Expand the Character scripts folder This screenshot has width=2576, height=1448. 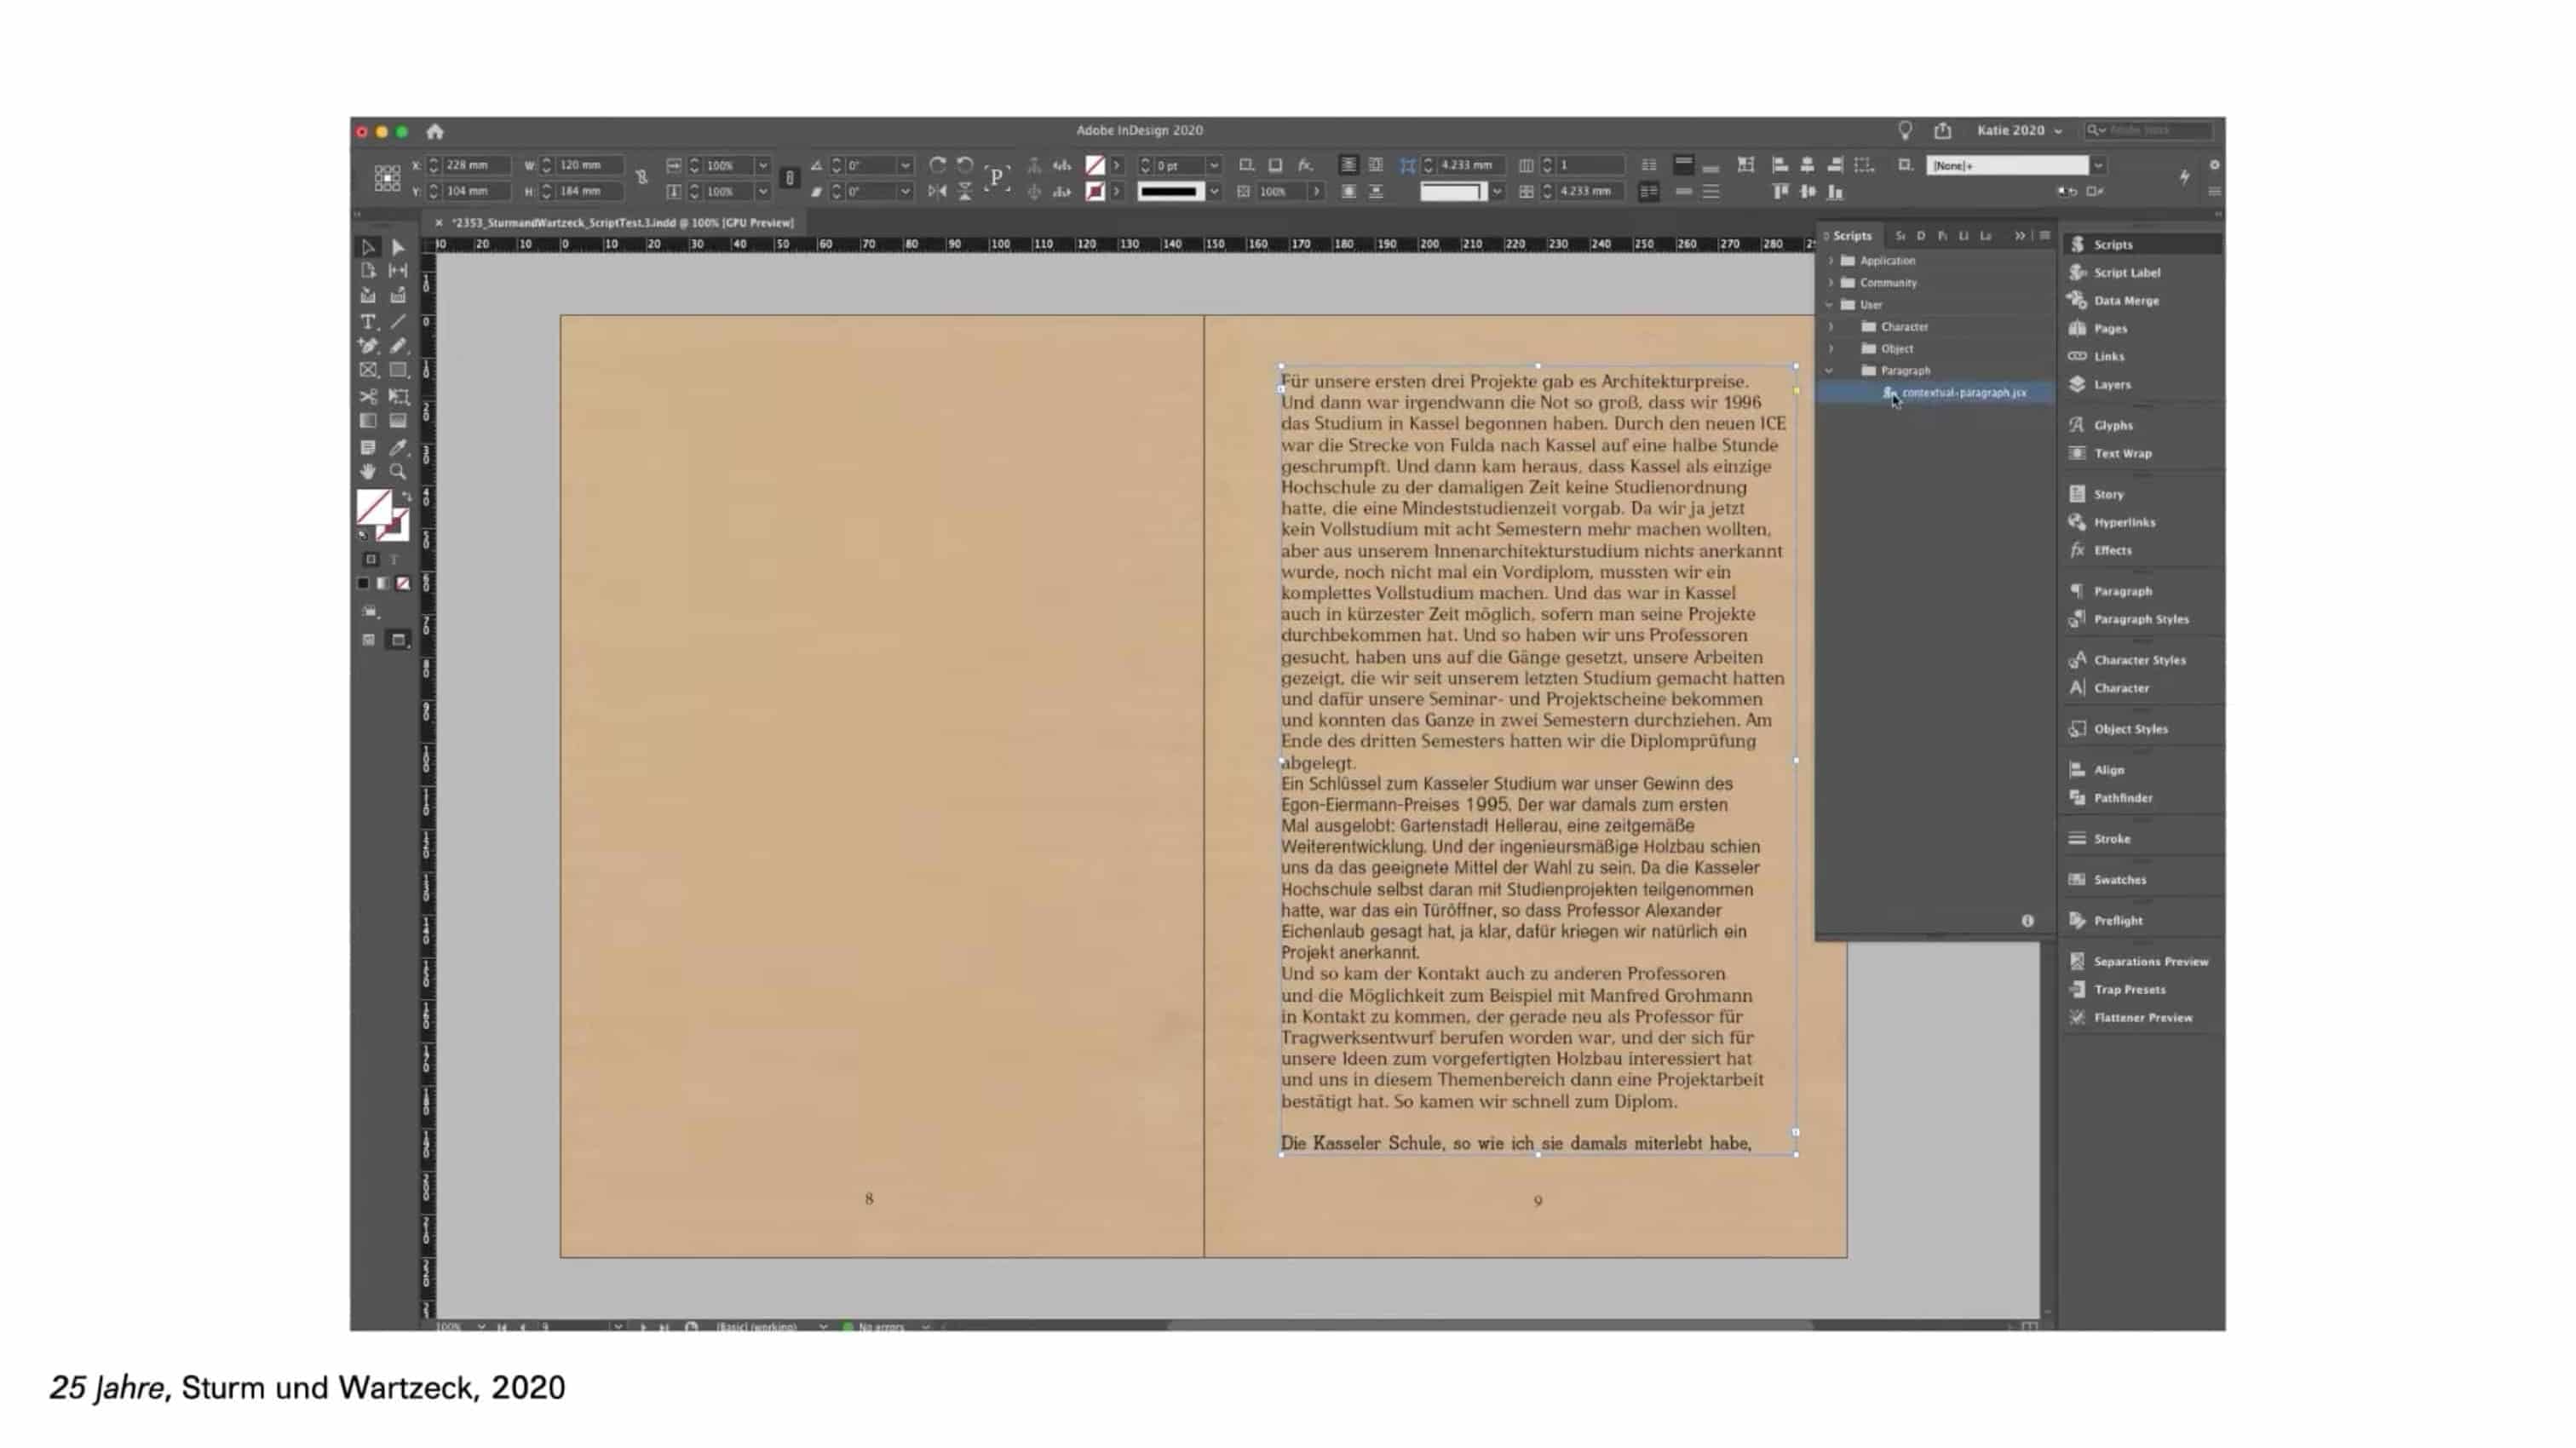pos(1831,327)
